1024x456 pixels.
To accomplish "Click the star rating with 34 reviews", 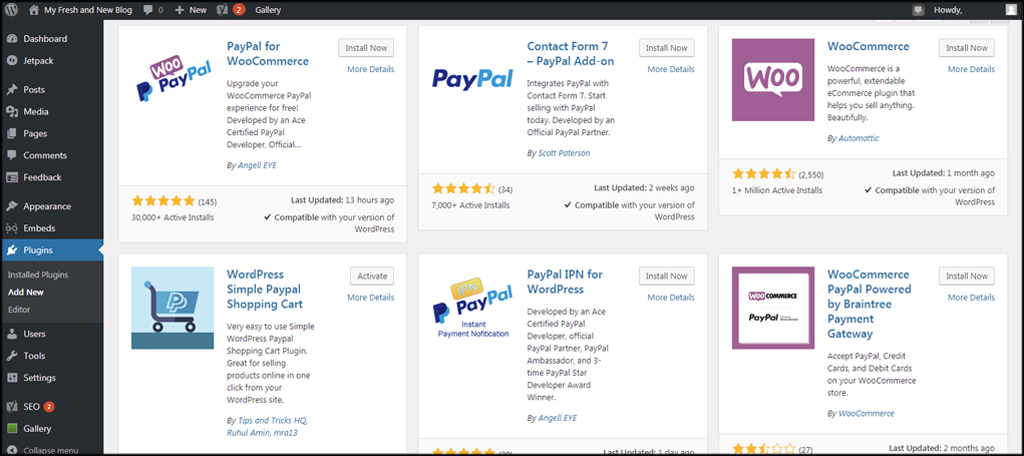I will click(464, 189).
